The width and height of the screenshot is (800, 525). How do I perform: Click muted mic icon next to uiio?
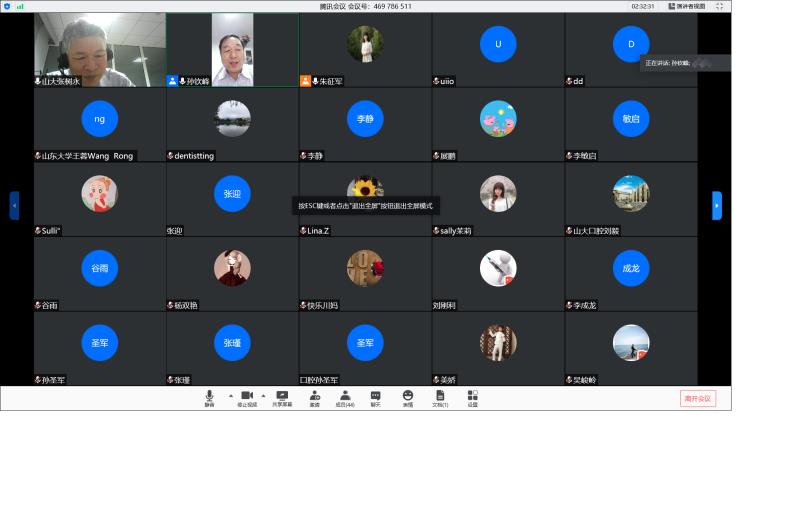[436, 81]
